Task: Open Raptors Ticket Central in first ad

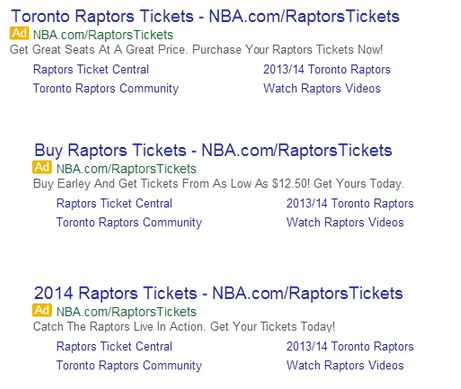Action: [91, 69]
